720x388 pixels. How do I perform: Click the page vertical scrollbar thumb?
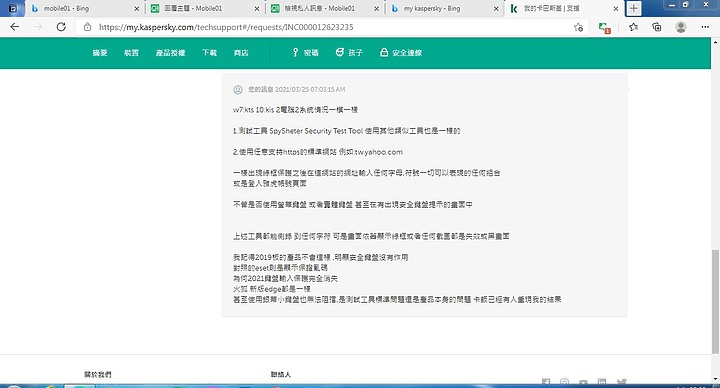715,302
